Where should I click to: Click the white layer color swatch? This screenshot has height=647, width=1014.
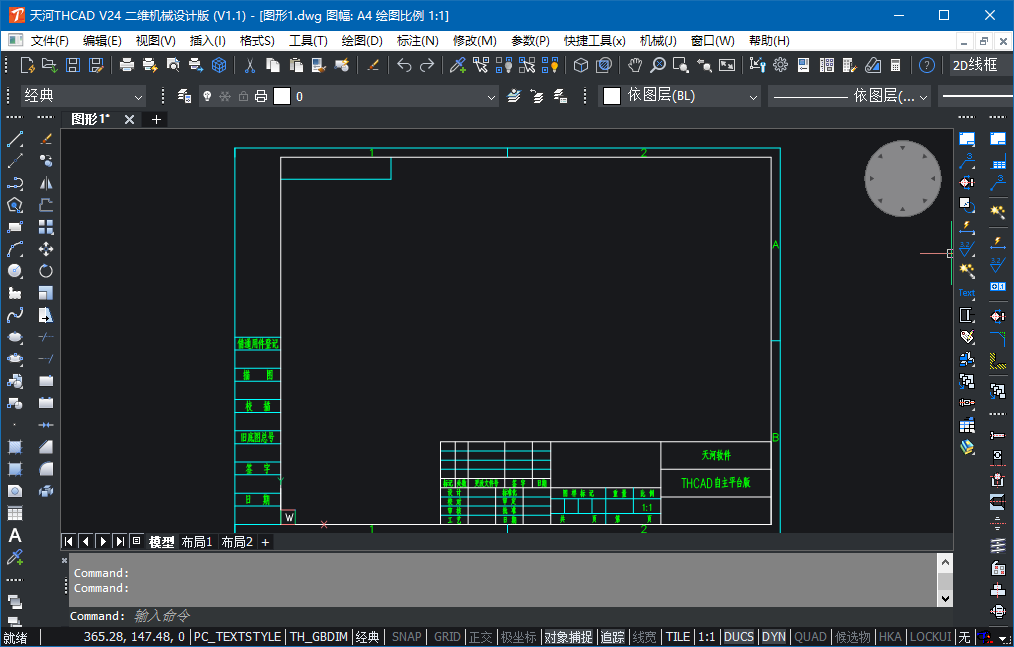(x=282, y=96)
